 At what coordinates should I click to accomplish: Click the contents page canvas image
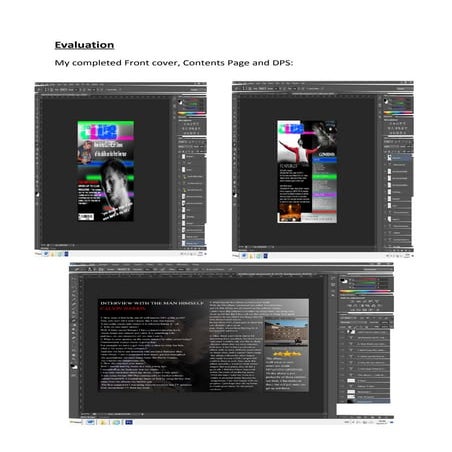pyautogui.click(x=307, y=172)
